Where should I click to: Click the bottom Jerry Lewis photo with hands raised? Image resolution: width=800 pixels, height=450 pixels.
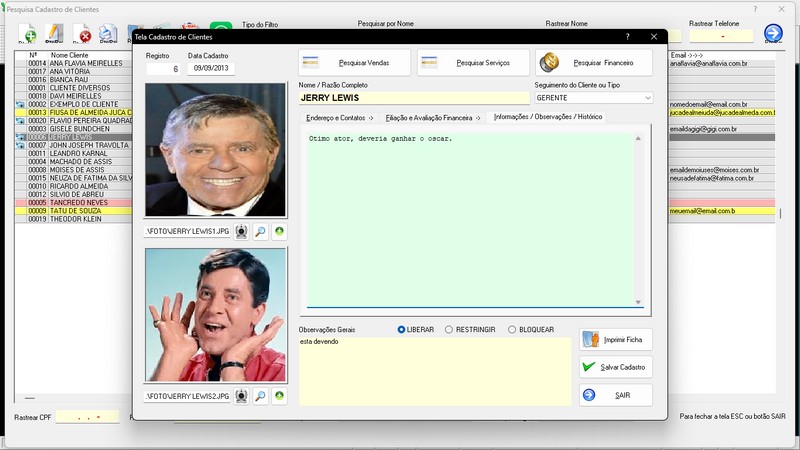pyautogui.click(x=215, y=315)
